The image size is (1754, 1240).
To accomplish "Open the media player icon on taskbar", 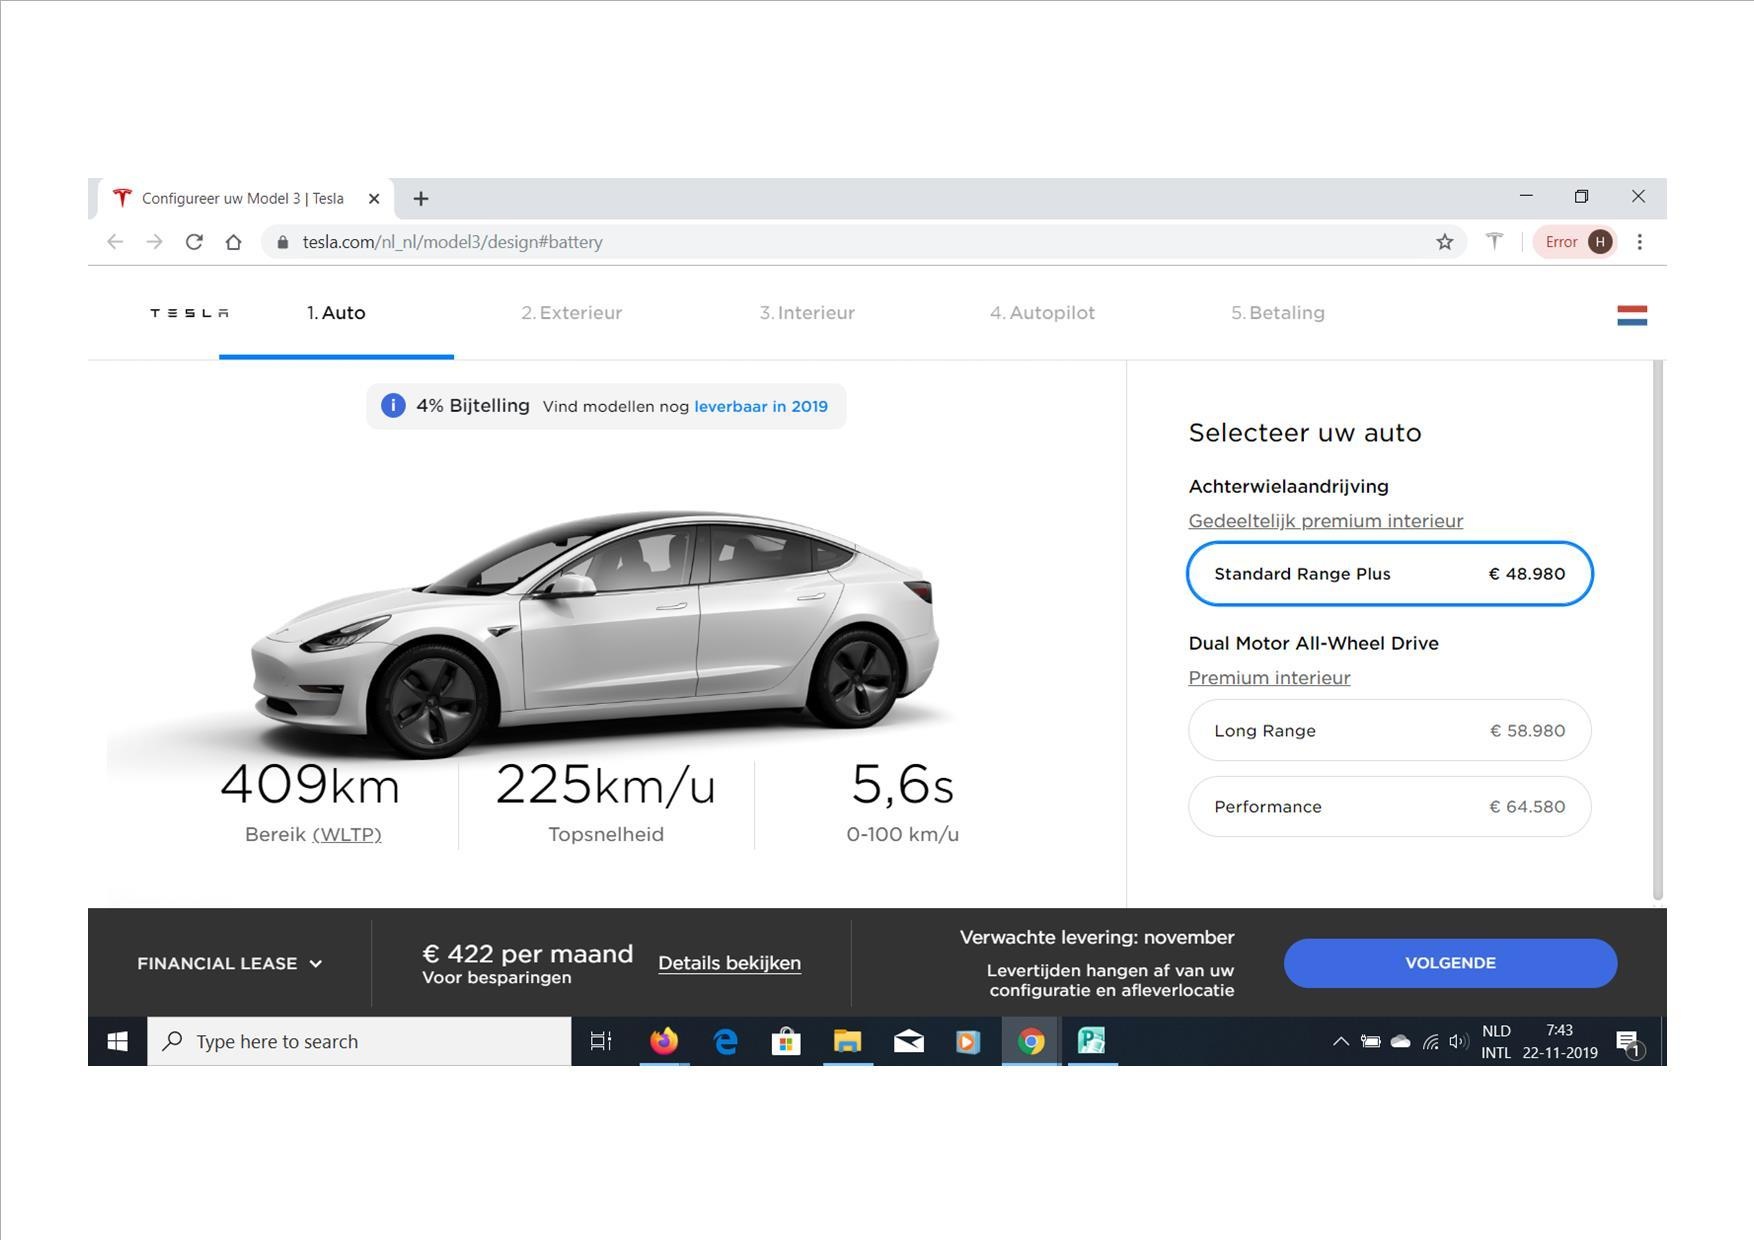I will tap(968, 1041).
